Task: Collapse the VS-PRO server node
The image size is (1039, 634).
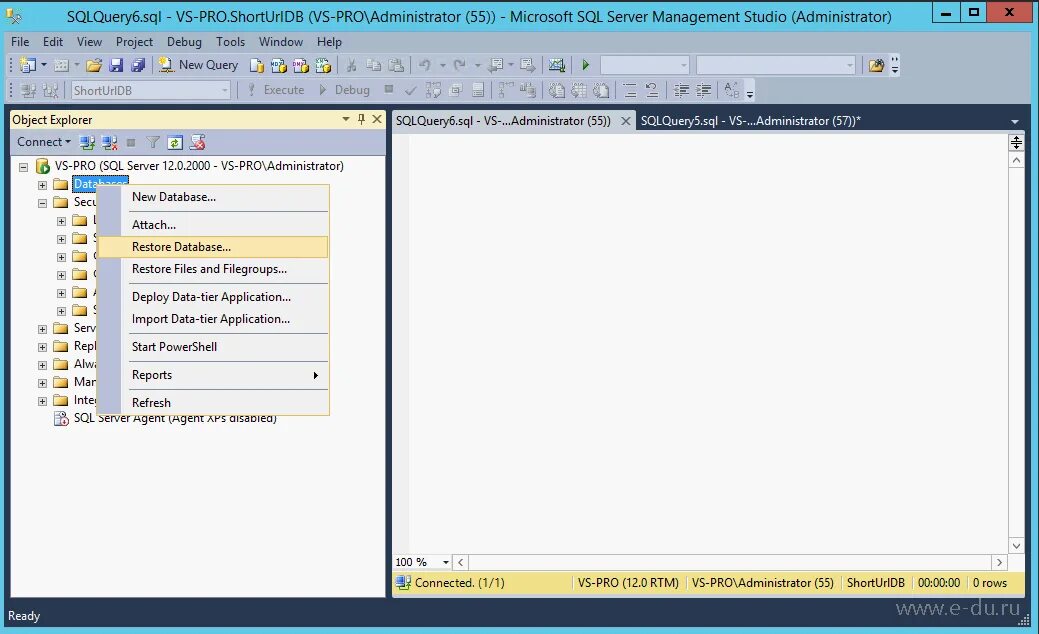Action: coord(23,166)
